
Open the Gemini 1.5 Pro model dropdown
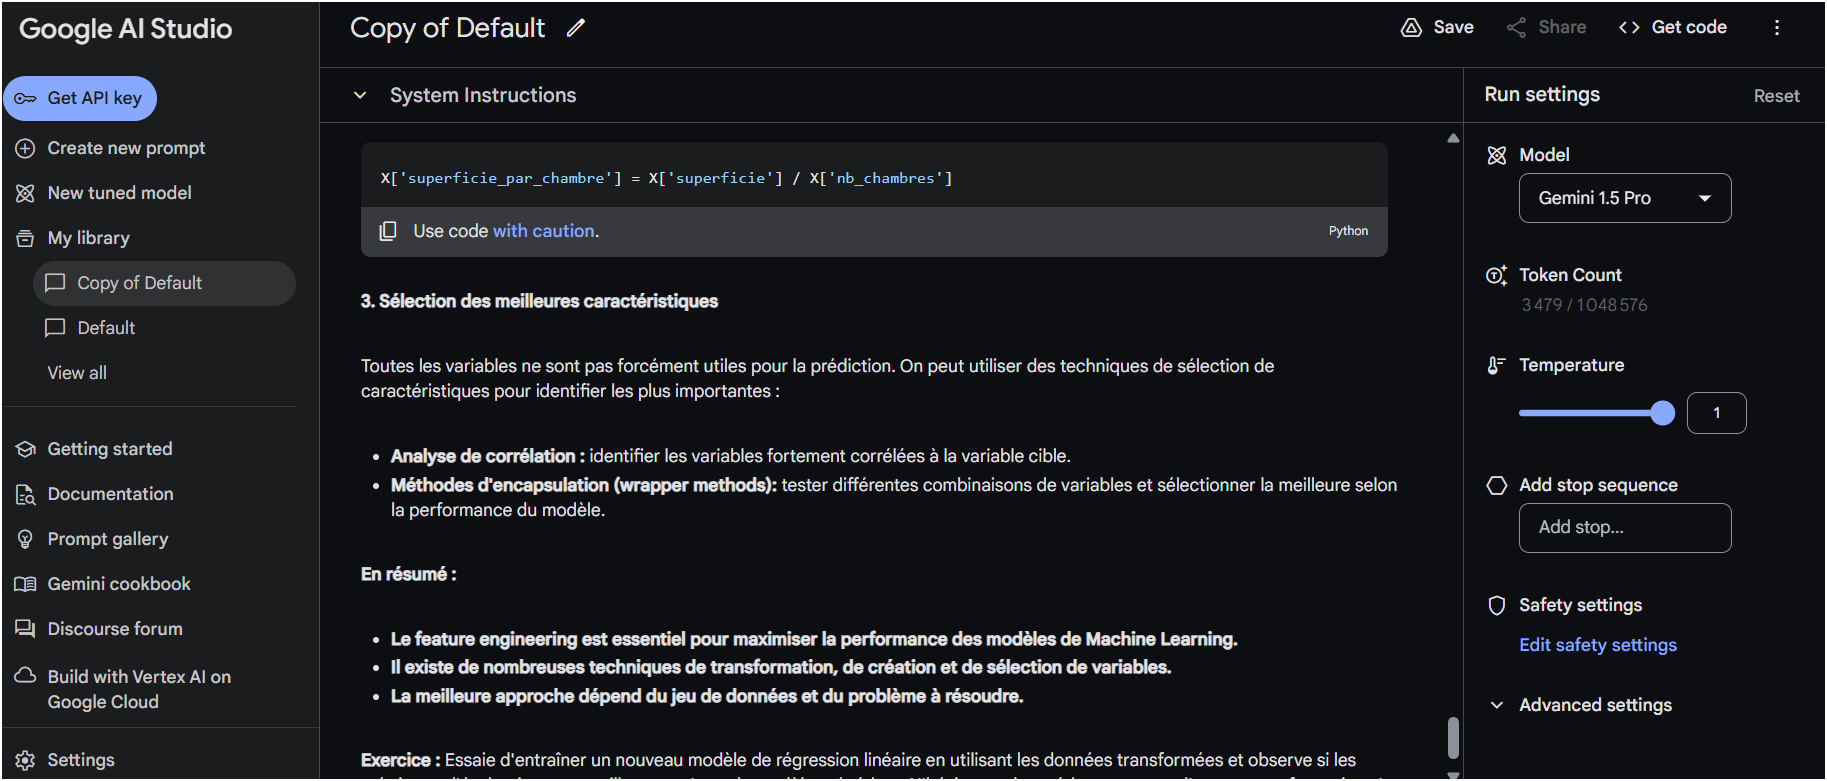tap(1624, 198)
